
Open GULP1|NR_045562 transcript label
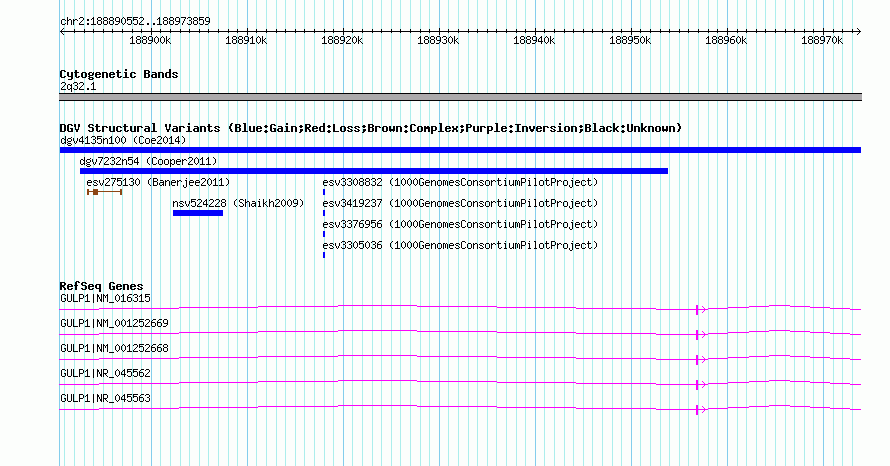[106, 373]
